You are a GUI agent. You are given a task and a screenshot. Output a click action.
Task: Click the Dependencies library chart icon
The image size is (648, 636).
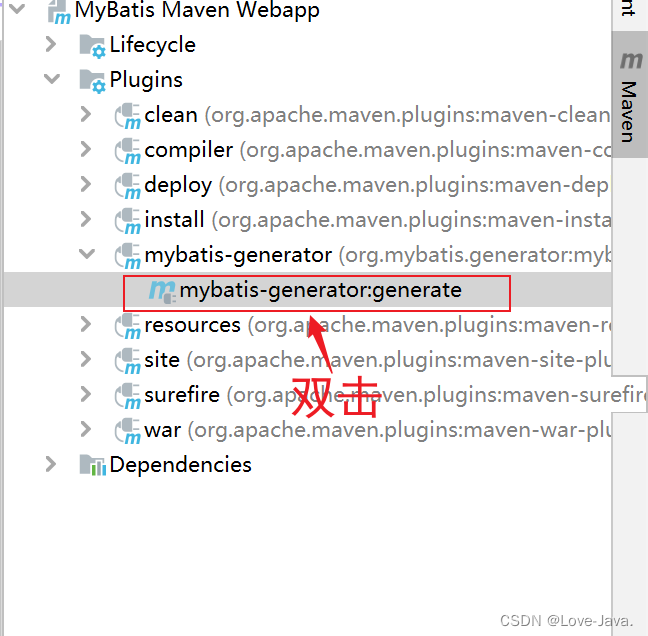(x=93, y=465)
